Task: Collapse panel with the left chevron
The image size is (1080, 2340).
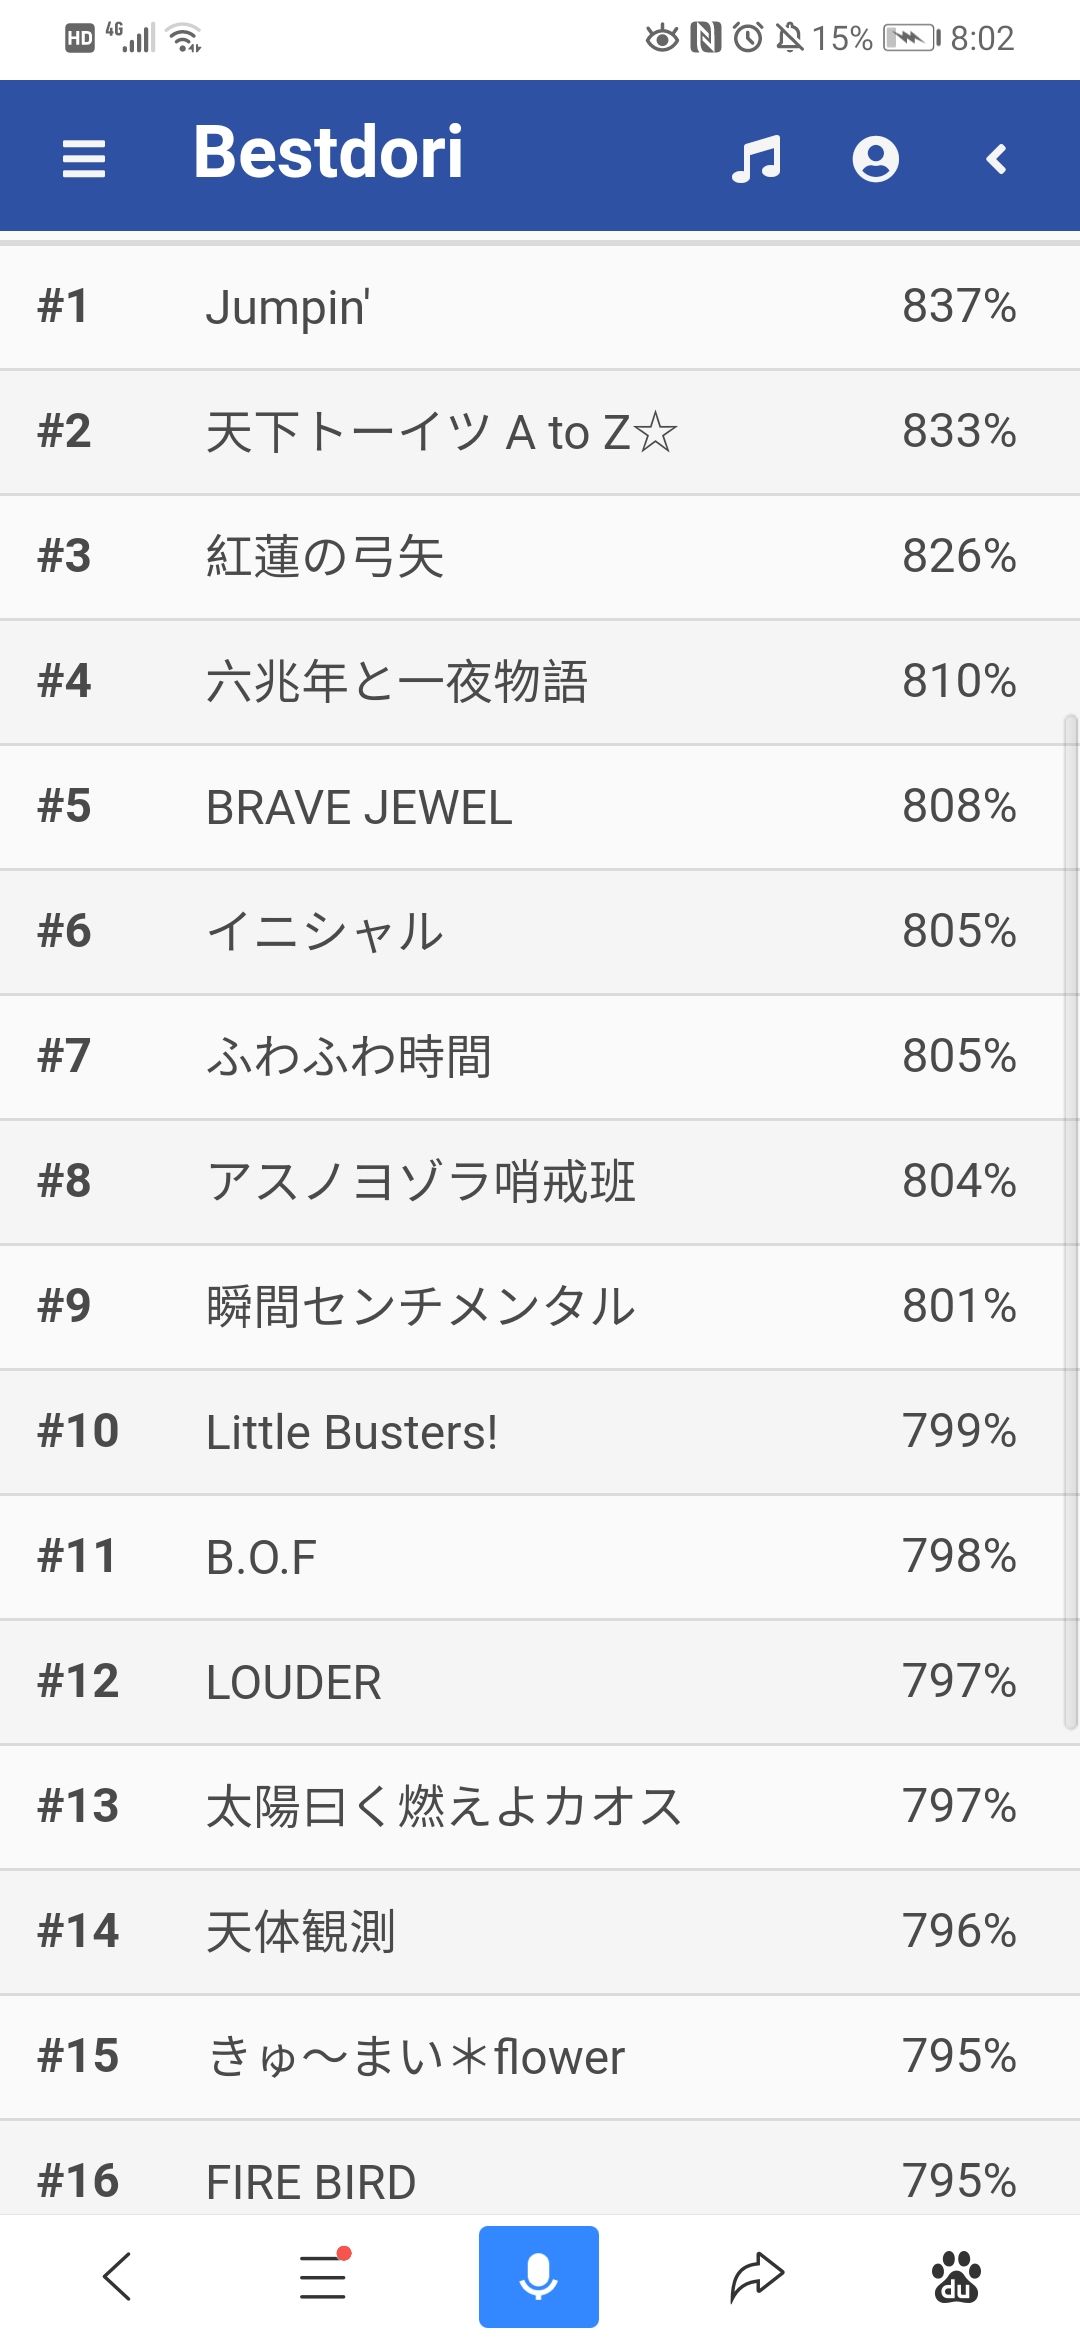Action: [996, 158]
